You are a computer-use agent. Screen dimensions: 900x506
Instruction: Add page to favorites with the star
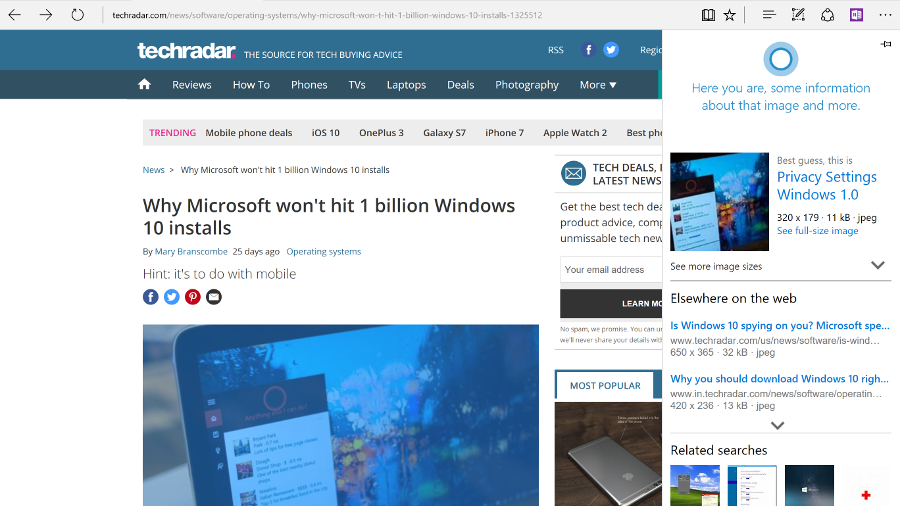(730, 15)
